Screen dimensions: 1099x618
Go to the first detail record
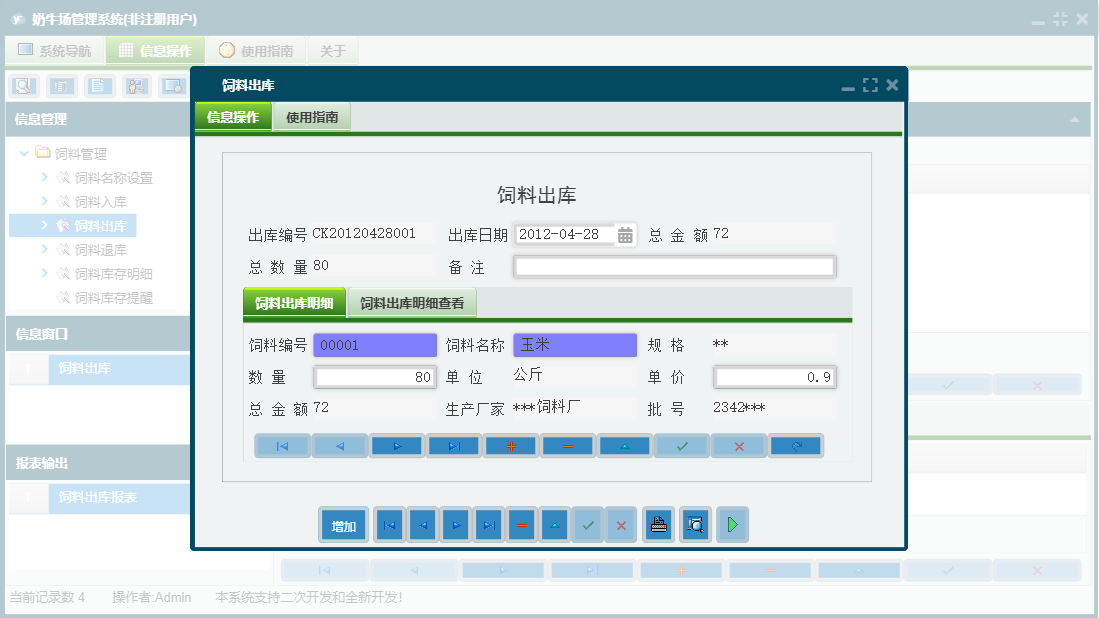click(282, 446)
